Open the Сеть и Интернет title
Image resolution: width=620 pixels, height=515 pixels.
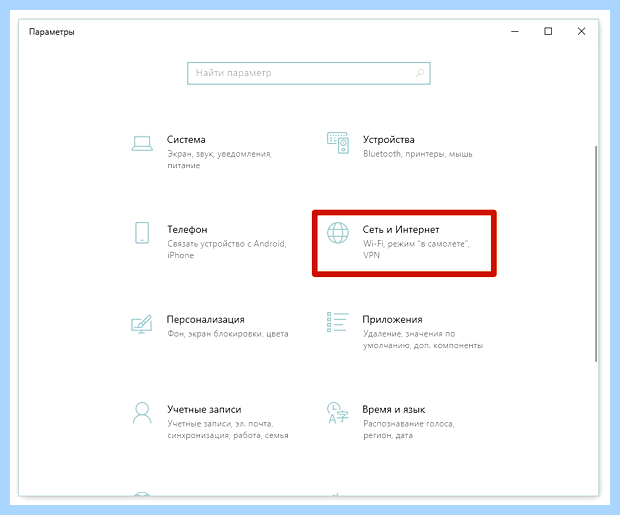tap(401, 229)
